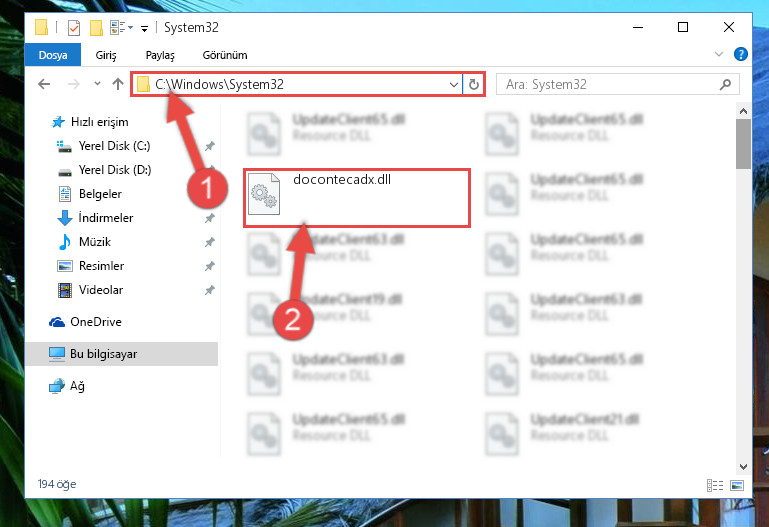Open the recent locations dropdown arrow
The image size is (769, 527).
(97, 84)
